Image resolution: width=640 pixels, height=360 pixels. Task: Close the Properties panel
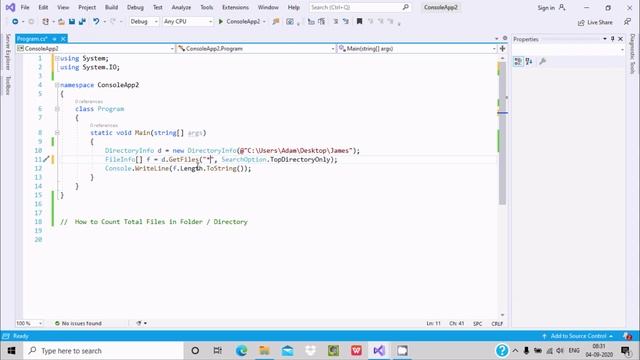621,39
